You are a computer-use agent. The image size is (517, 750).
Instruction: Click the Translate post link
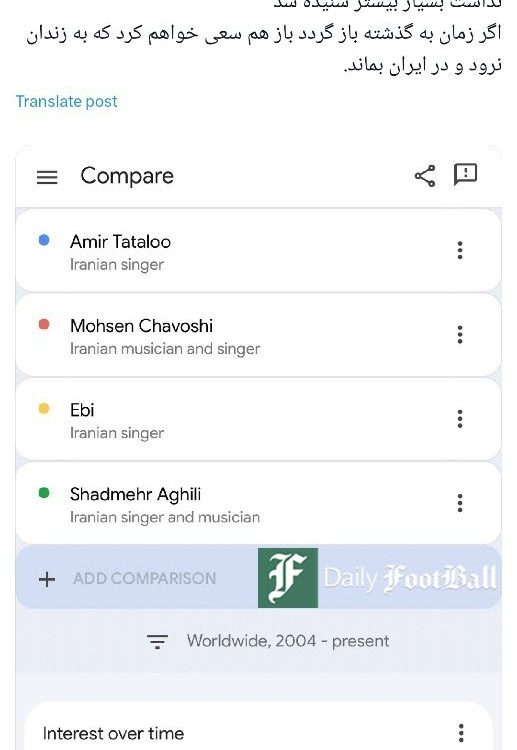(x=66, y=101)
